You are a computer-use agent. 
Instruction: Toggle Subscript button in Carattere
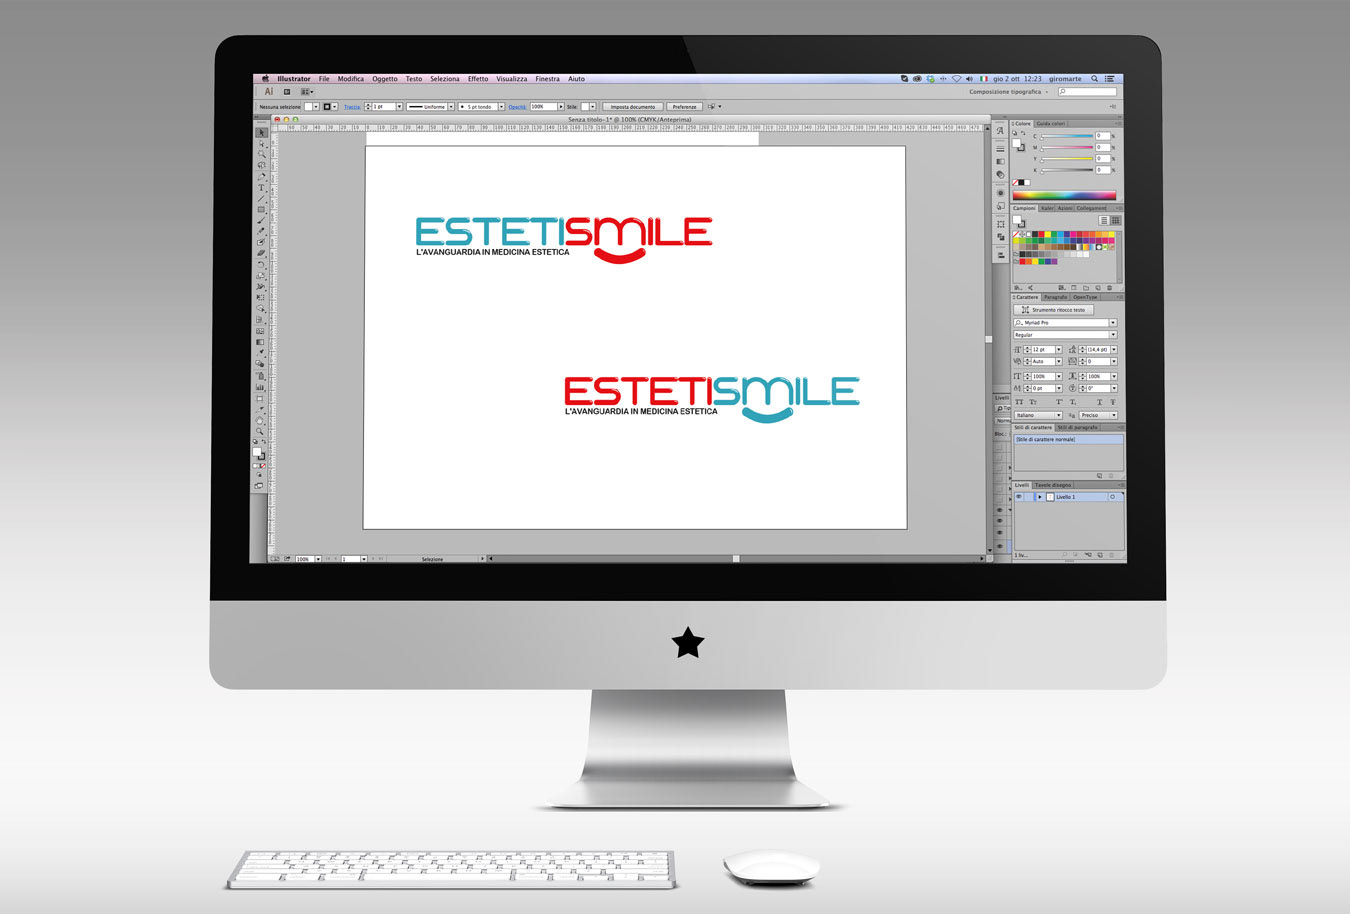tap(1073, 402)
